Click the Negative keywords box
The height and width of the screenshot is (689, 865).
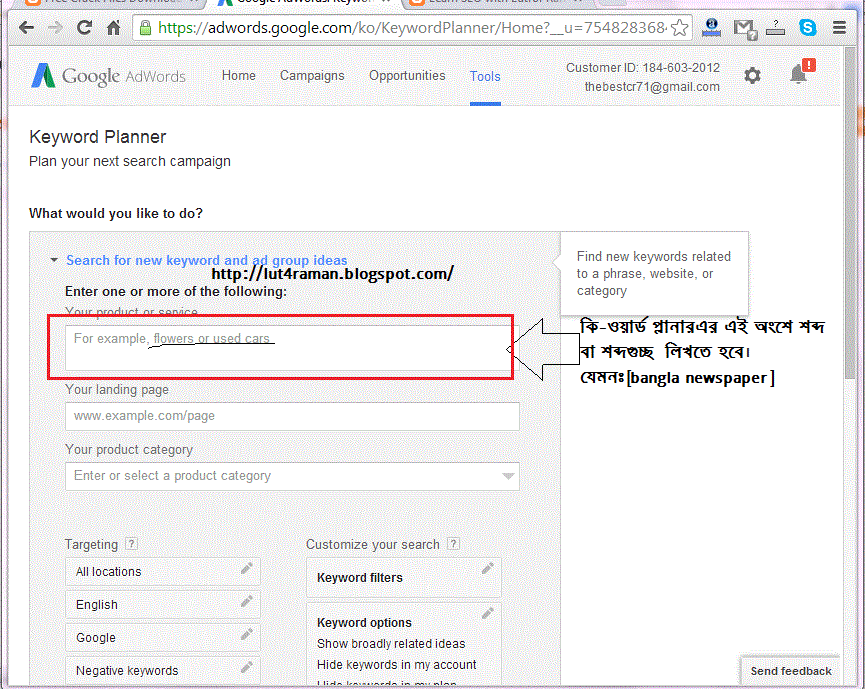point(163,670)
